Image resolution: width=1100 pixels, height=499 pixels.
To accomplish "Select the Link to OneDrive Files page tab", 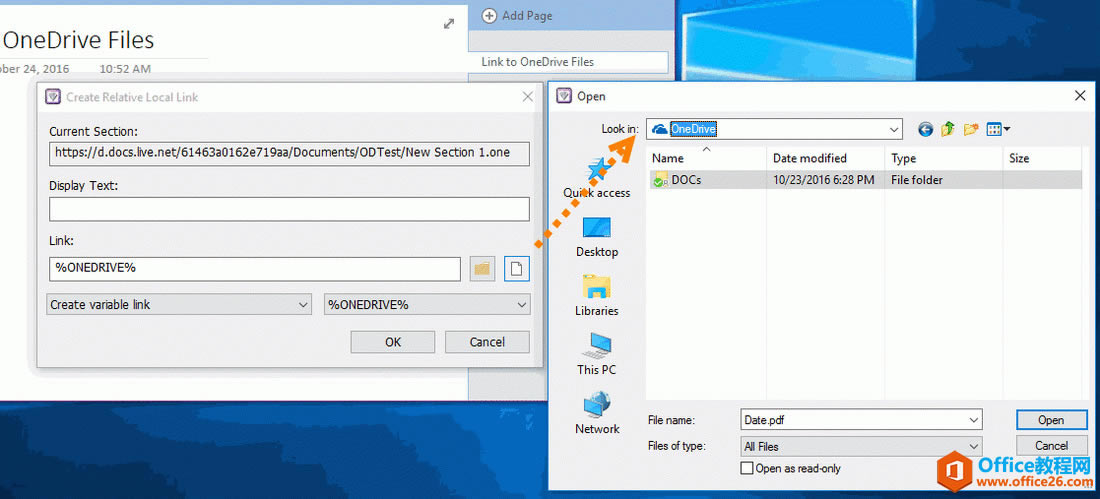I will pyautogui.click(x=568, y=62).
